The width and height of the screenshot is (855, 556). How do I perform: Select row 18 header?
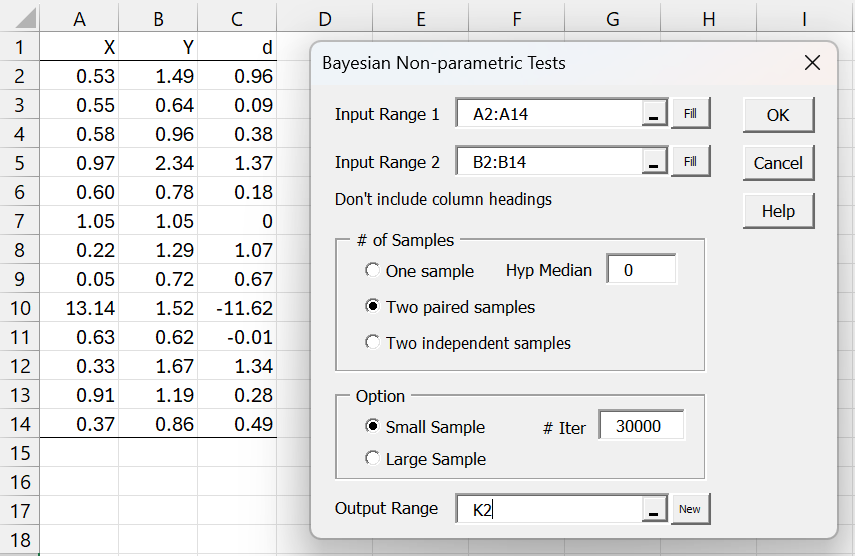point(20,540)
